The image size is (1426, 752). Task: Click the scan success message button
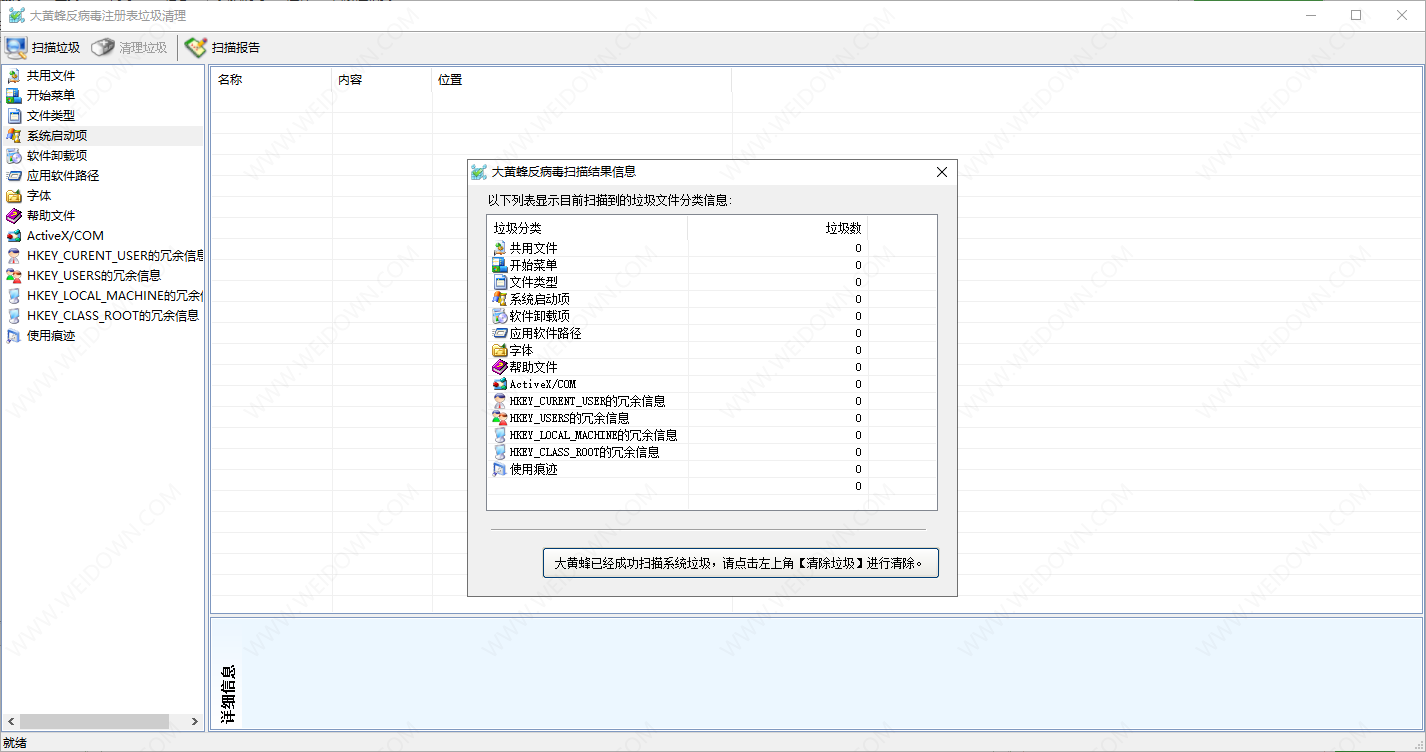(740, 563)
